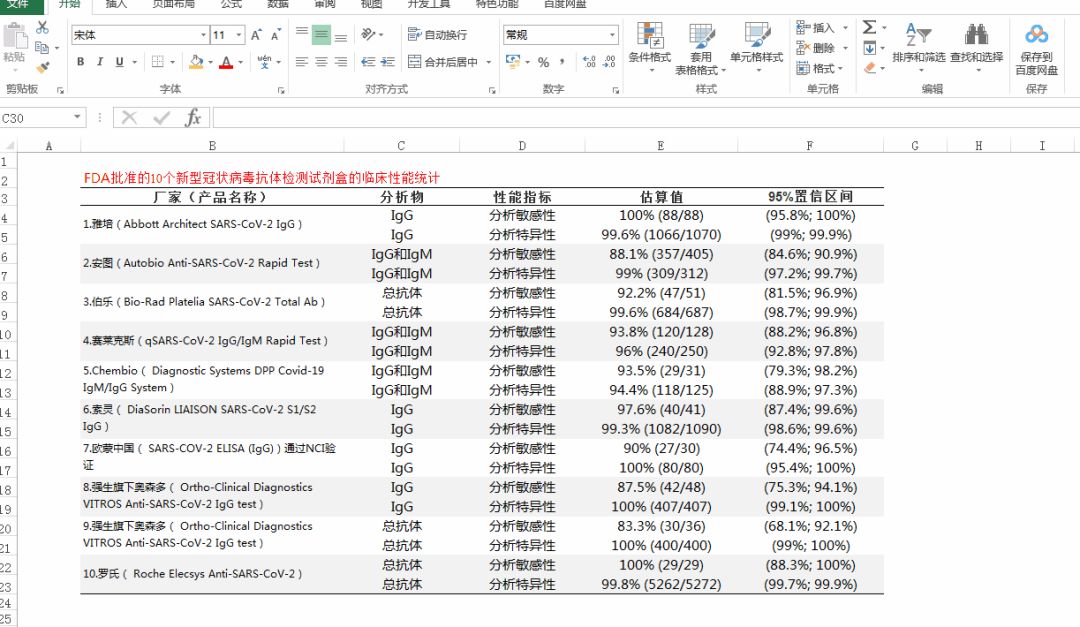Click the Cut scissors icon
Image resolution: width=1080 pixels, height=627 pixels.
coord(42,27)
